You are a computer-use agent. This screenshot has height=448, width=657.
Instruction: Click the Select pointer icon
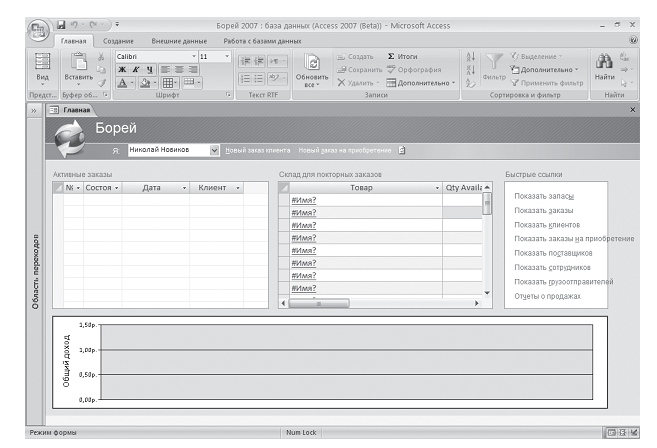(x=626, y=83)
